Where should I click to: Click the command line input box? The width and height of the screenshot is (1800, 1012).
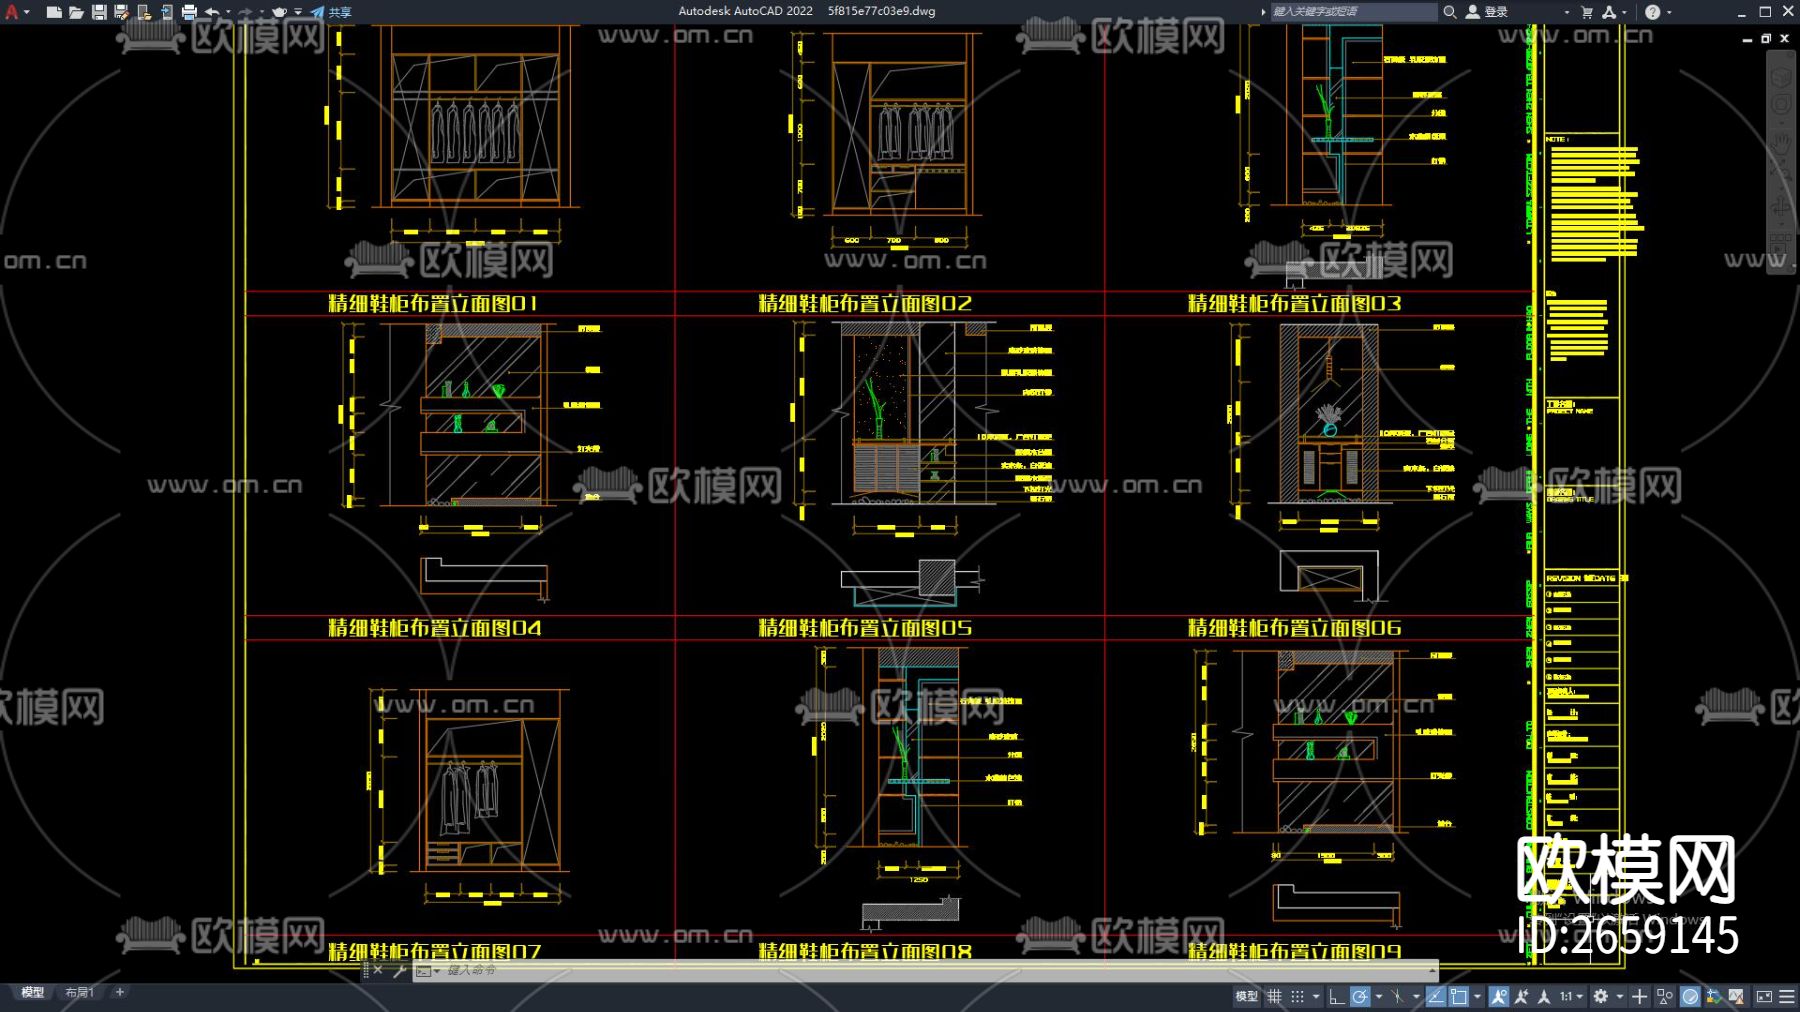[x=900, y=970]
